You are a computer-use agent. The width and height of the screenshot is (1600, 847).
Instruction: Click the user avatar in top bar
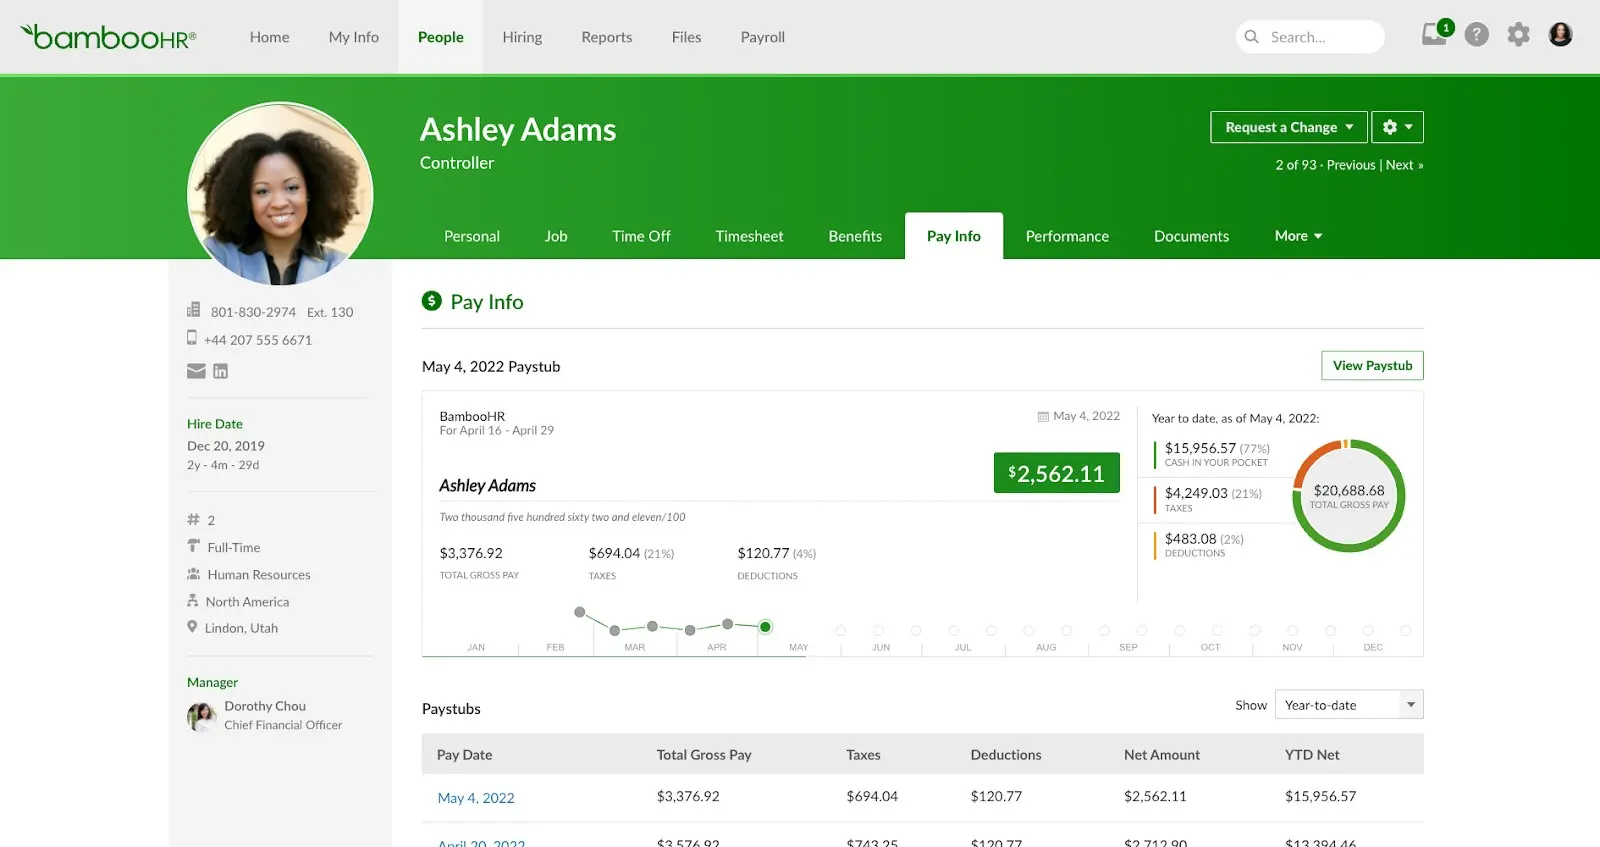click(1560, 35)
